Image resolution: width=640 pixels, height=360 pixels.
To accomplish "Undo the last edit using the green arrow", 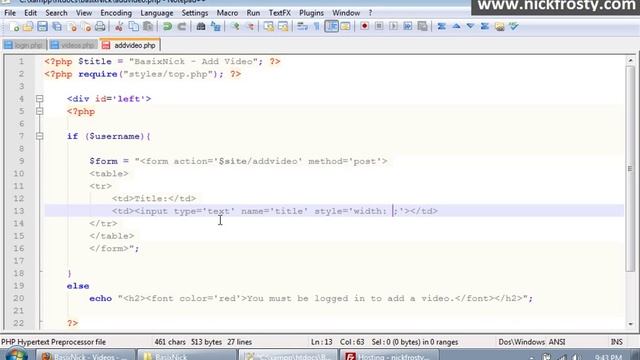I will (167, 27).
